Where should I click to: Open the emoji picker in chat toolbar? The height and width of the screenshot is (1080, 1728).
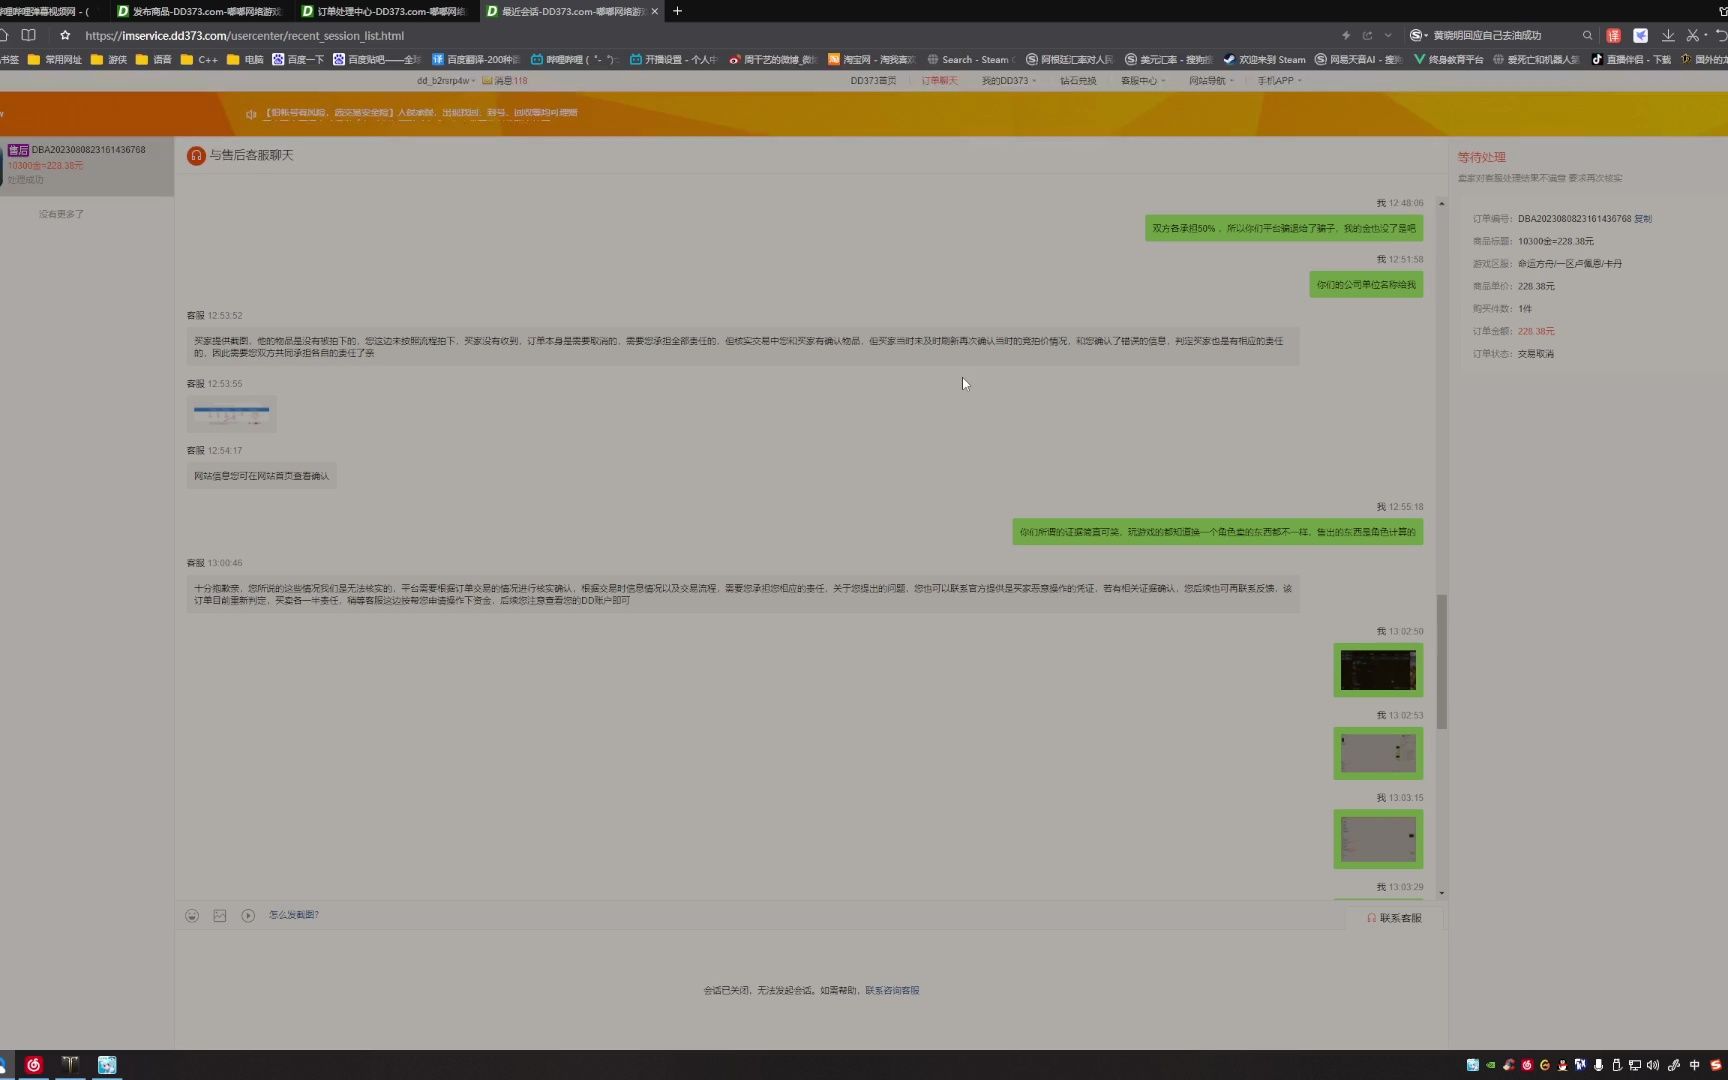(x=192, y=915)
